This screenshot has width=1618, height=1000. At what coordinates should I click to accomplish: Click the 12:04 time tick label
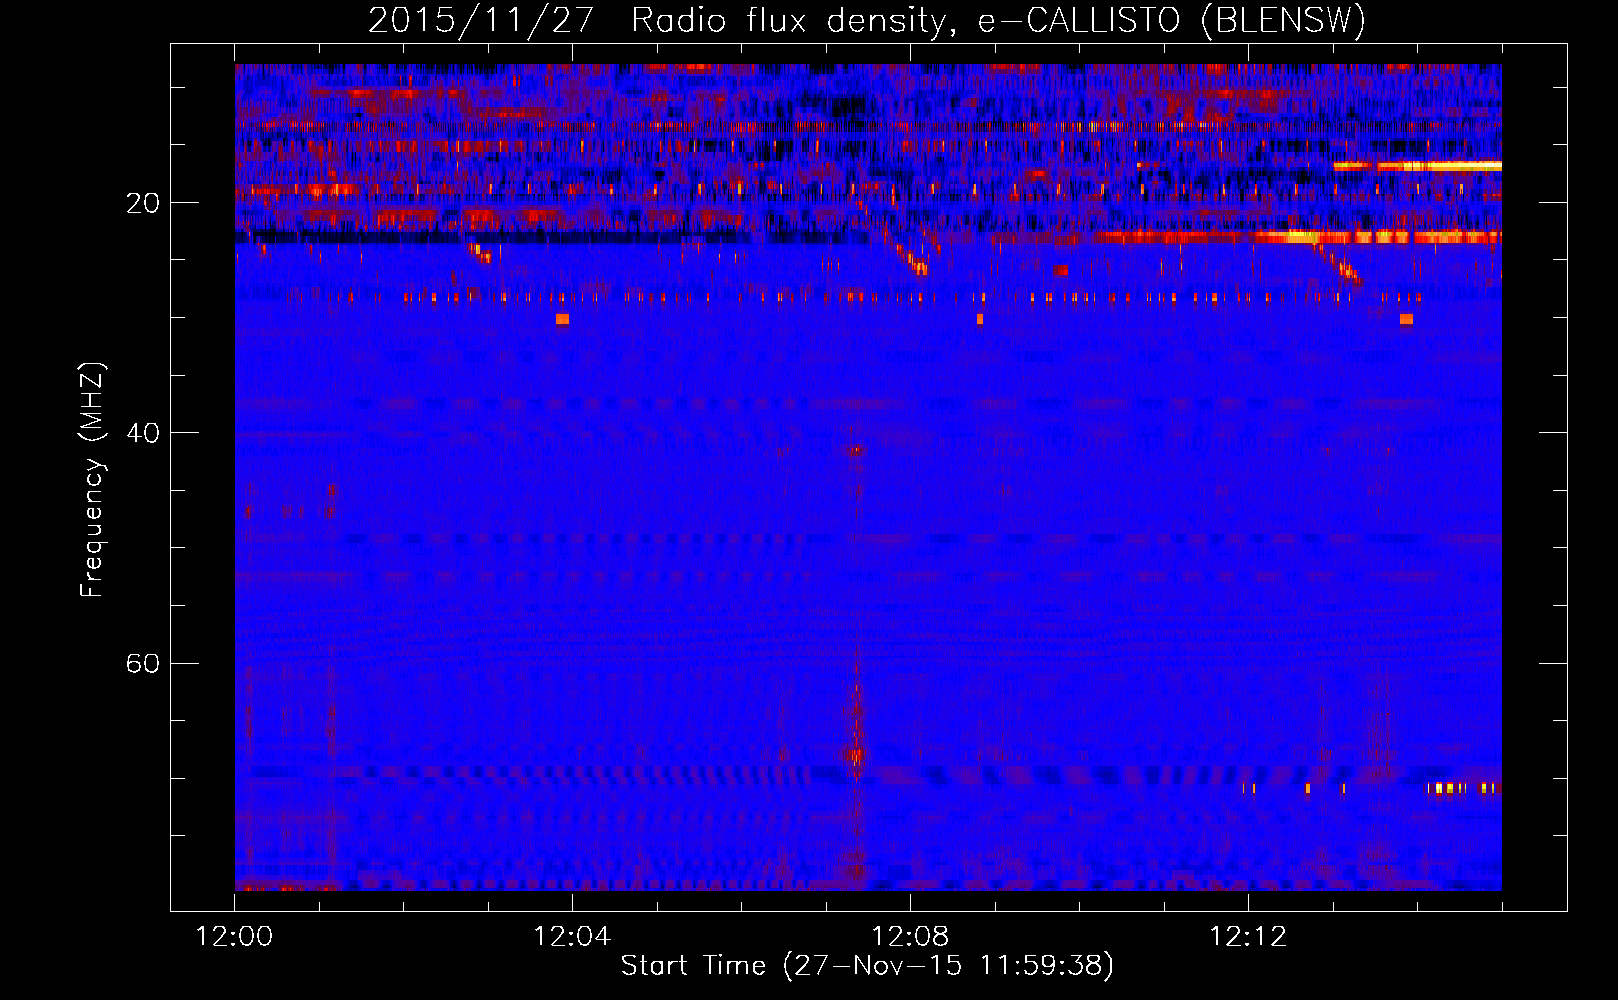tap(572, 937)
